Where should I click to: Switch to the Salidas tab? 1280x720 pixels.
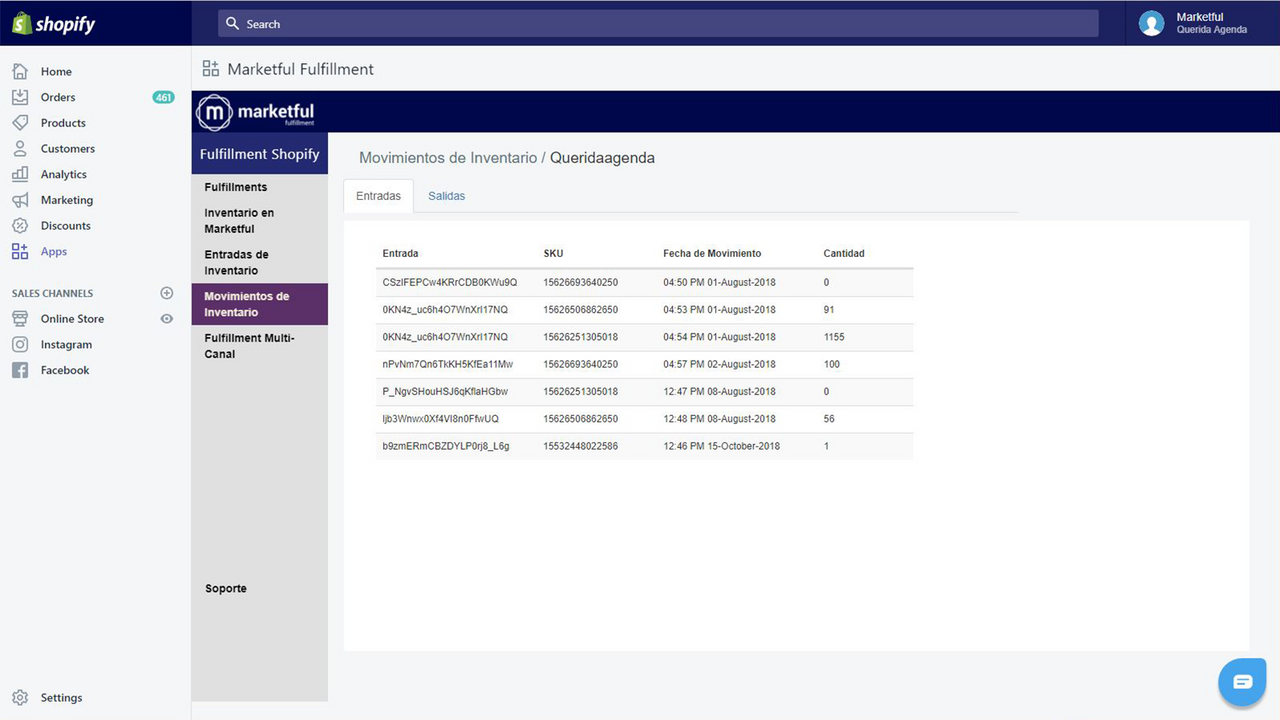point(446,195)
